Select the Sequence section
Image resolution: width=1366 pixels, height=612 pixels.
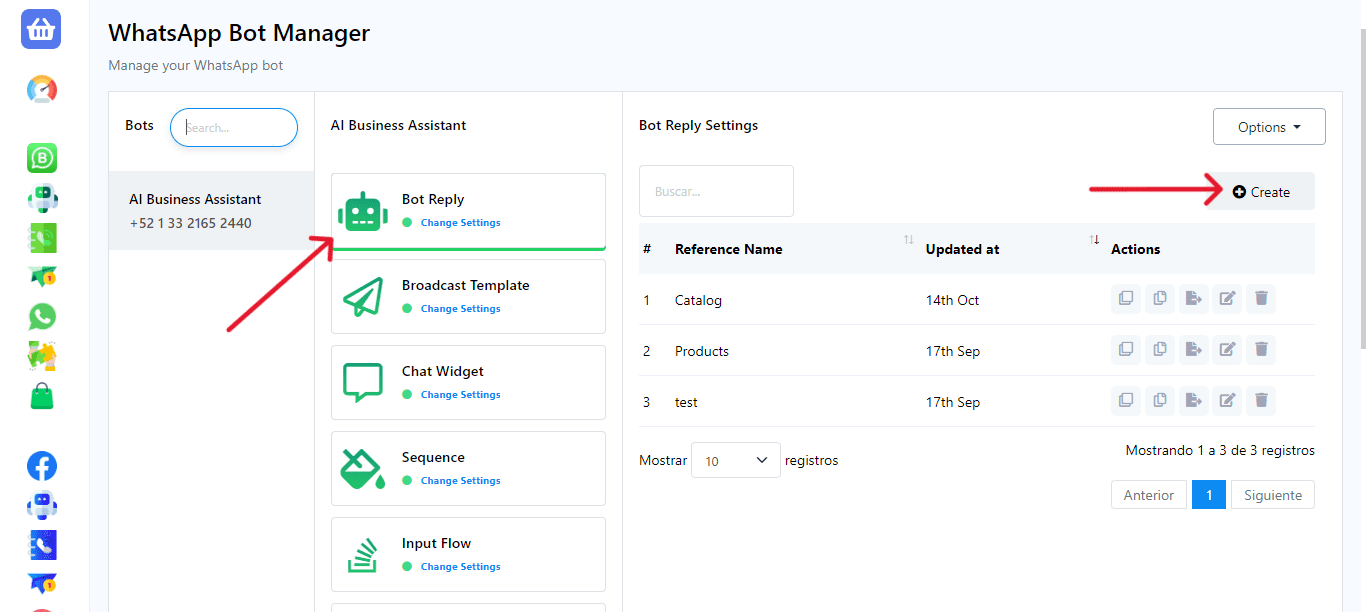[x=468, y=468]
